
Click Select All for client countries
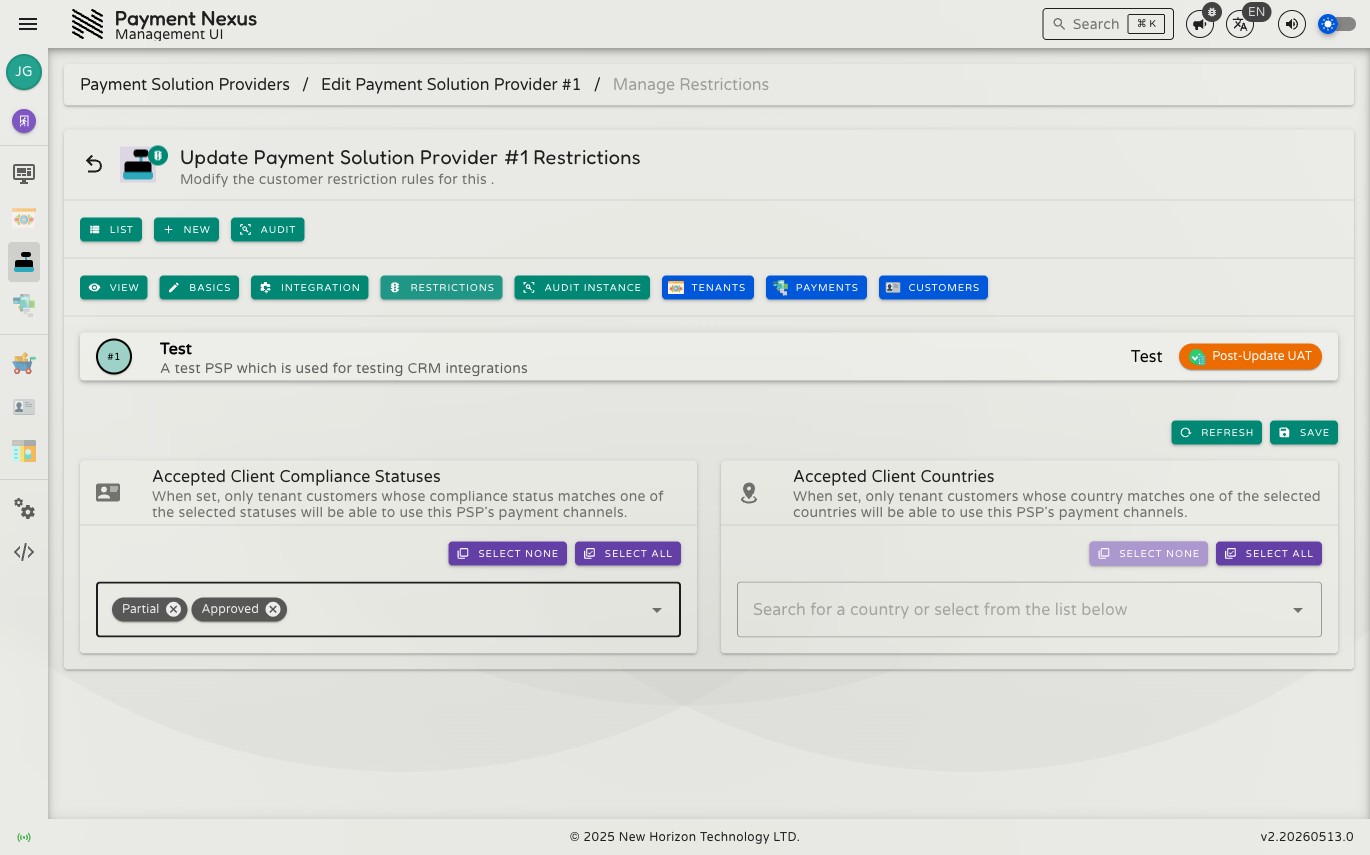coord(1269,553)
